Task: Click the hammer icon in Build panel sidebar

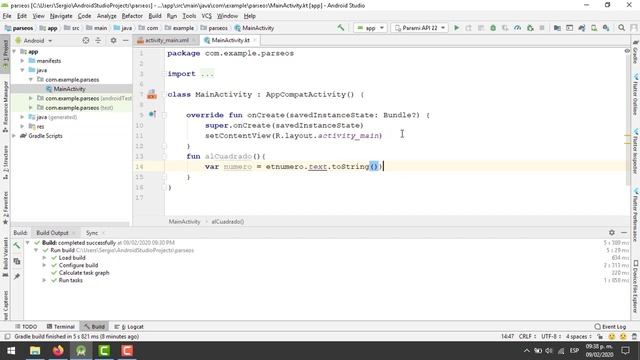Action: [x=17, y=246]
